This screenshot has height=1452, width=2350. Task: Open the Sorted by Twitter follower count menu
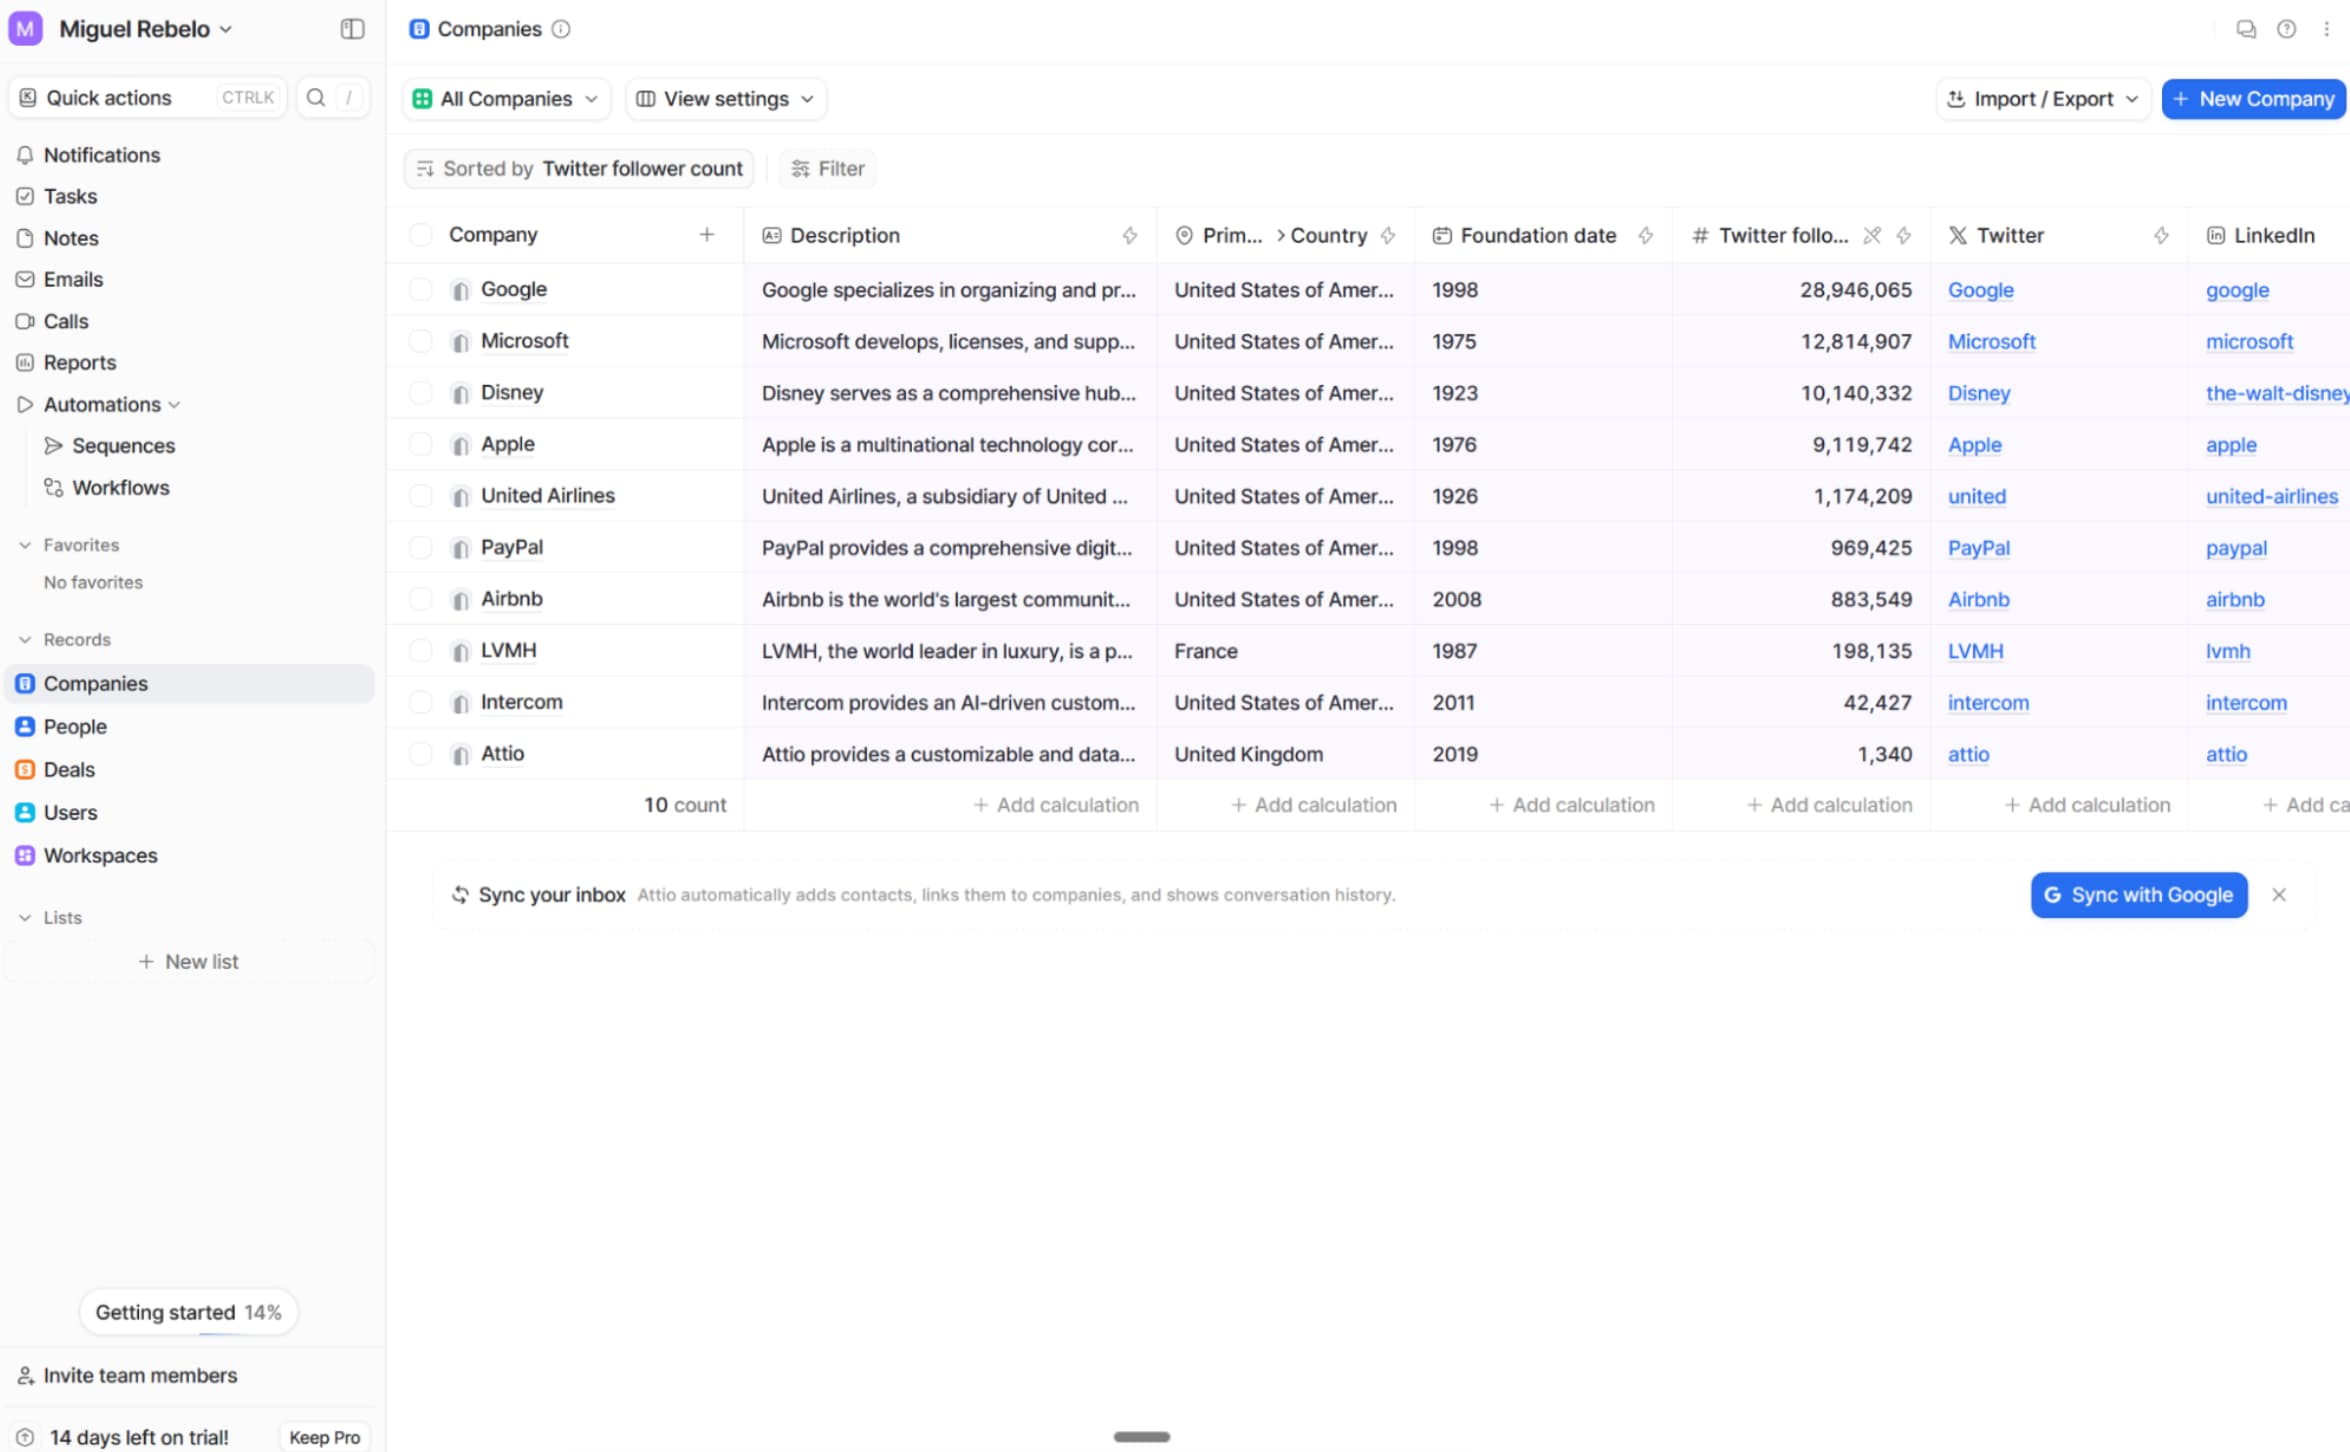click(x=579, y=169)
